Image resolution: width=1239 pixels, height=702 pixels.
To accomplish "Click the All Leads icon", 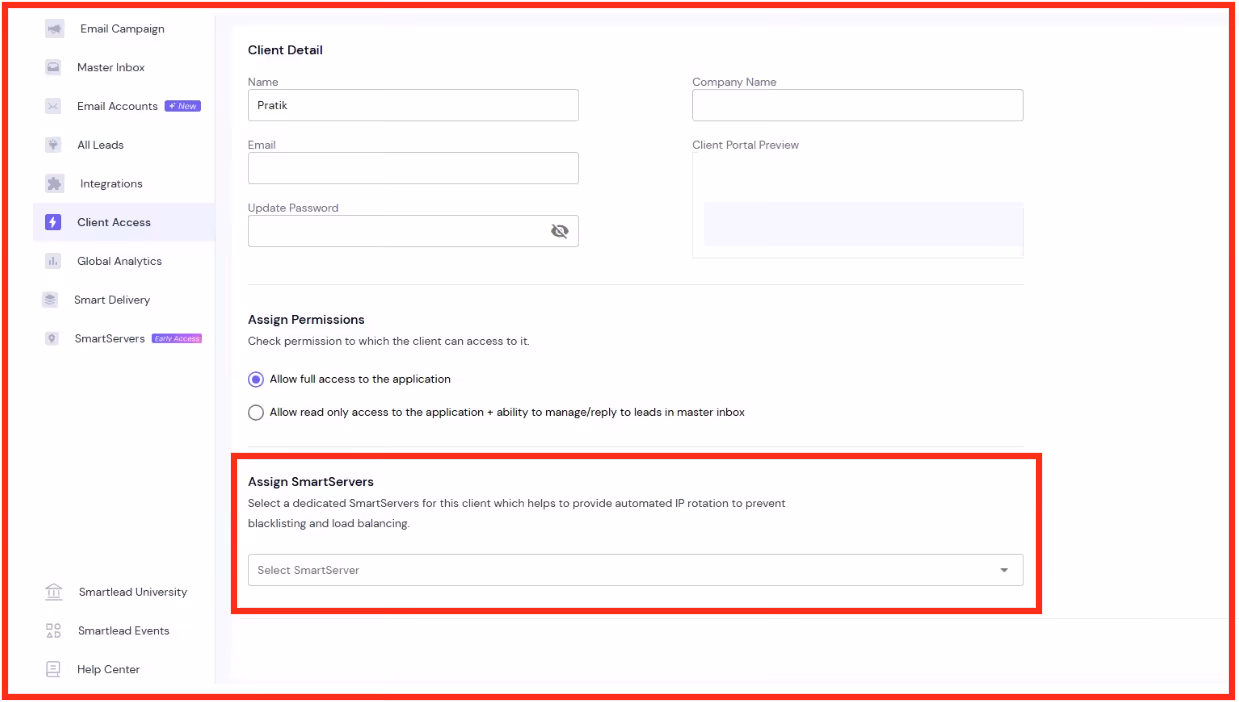I will (x=53, y=144).
